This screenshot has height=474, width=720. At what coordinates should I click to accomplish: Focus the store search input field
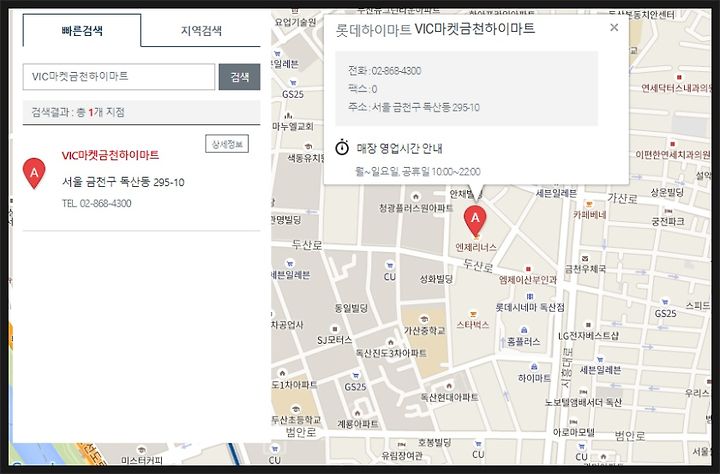(x=119, y=77)
